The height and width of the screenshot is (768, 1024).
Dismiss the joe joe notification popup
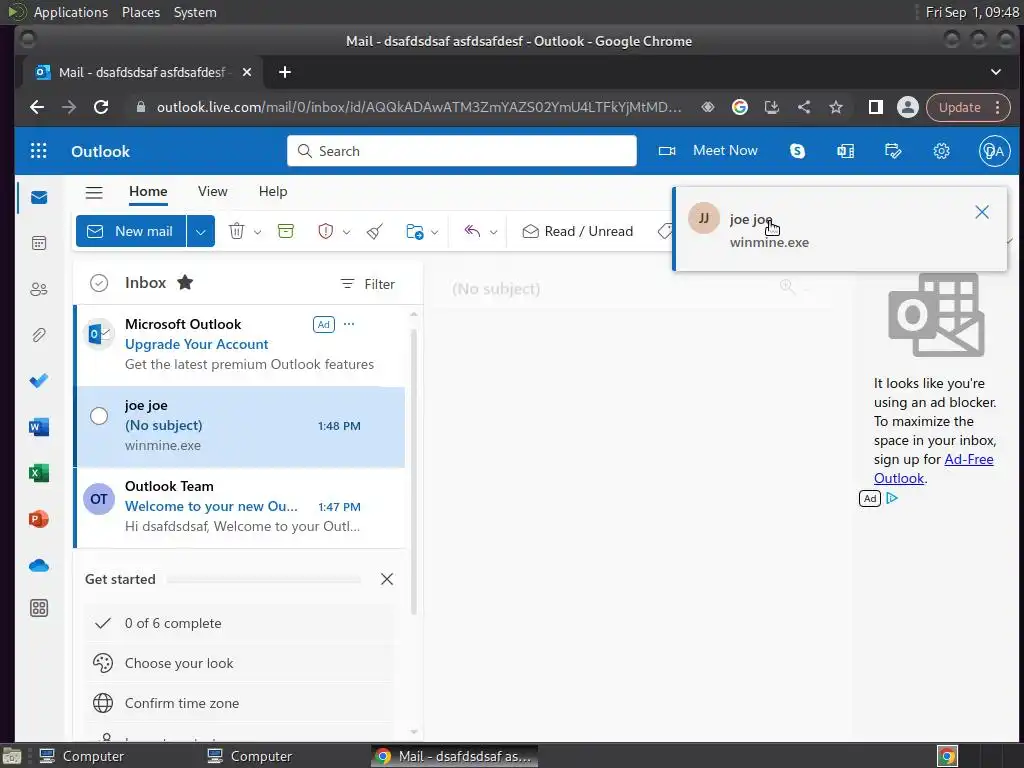(982, 212)
